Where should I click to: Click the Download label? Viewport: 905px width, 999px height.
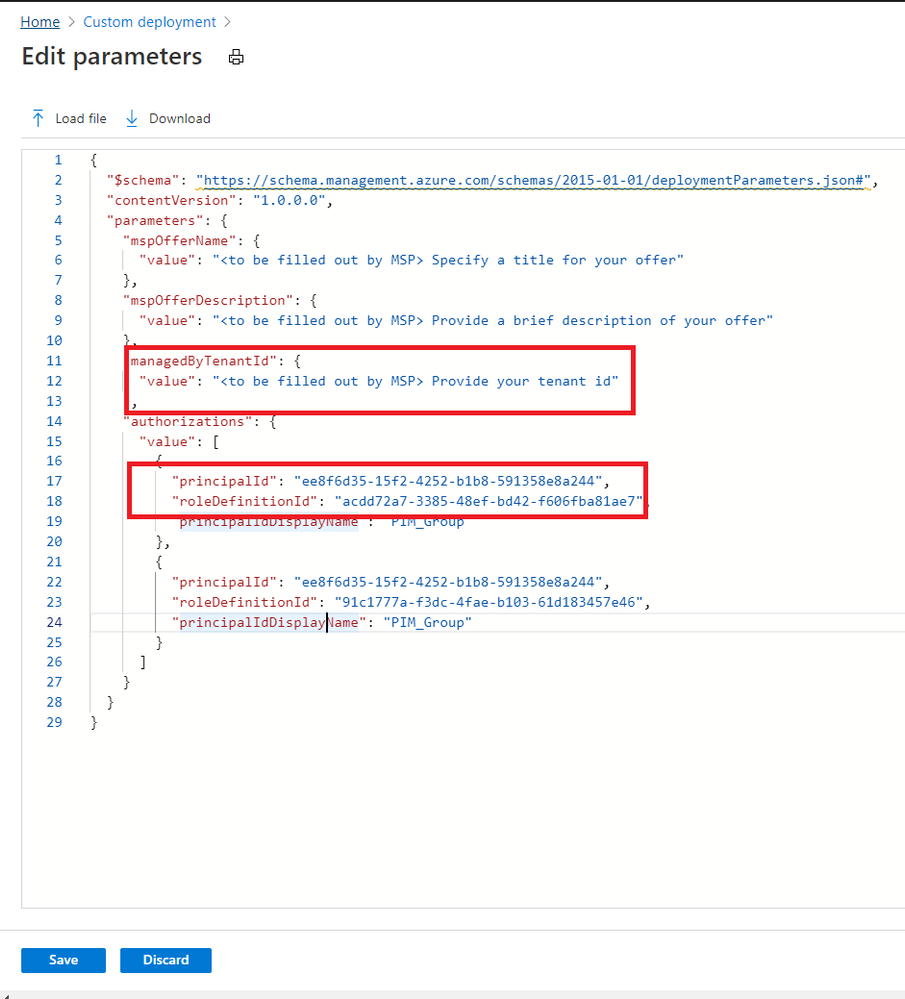click(180, 119)
